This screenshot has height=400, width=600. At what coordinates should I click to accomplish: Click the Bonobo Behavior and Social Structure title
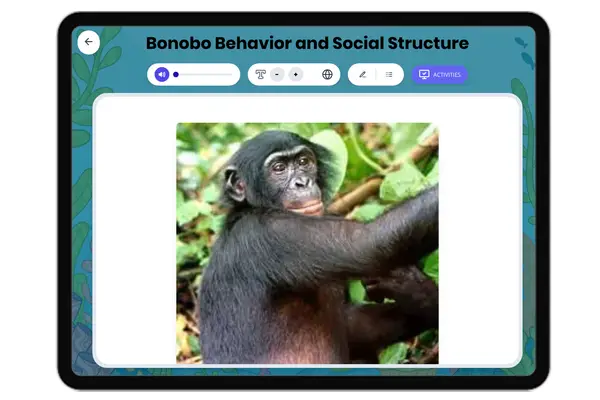coord(307,43)
